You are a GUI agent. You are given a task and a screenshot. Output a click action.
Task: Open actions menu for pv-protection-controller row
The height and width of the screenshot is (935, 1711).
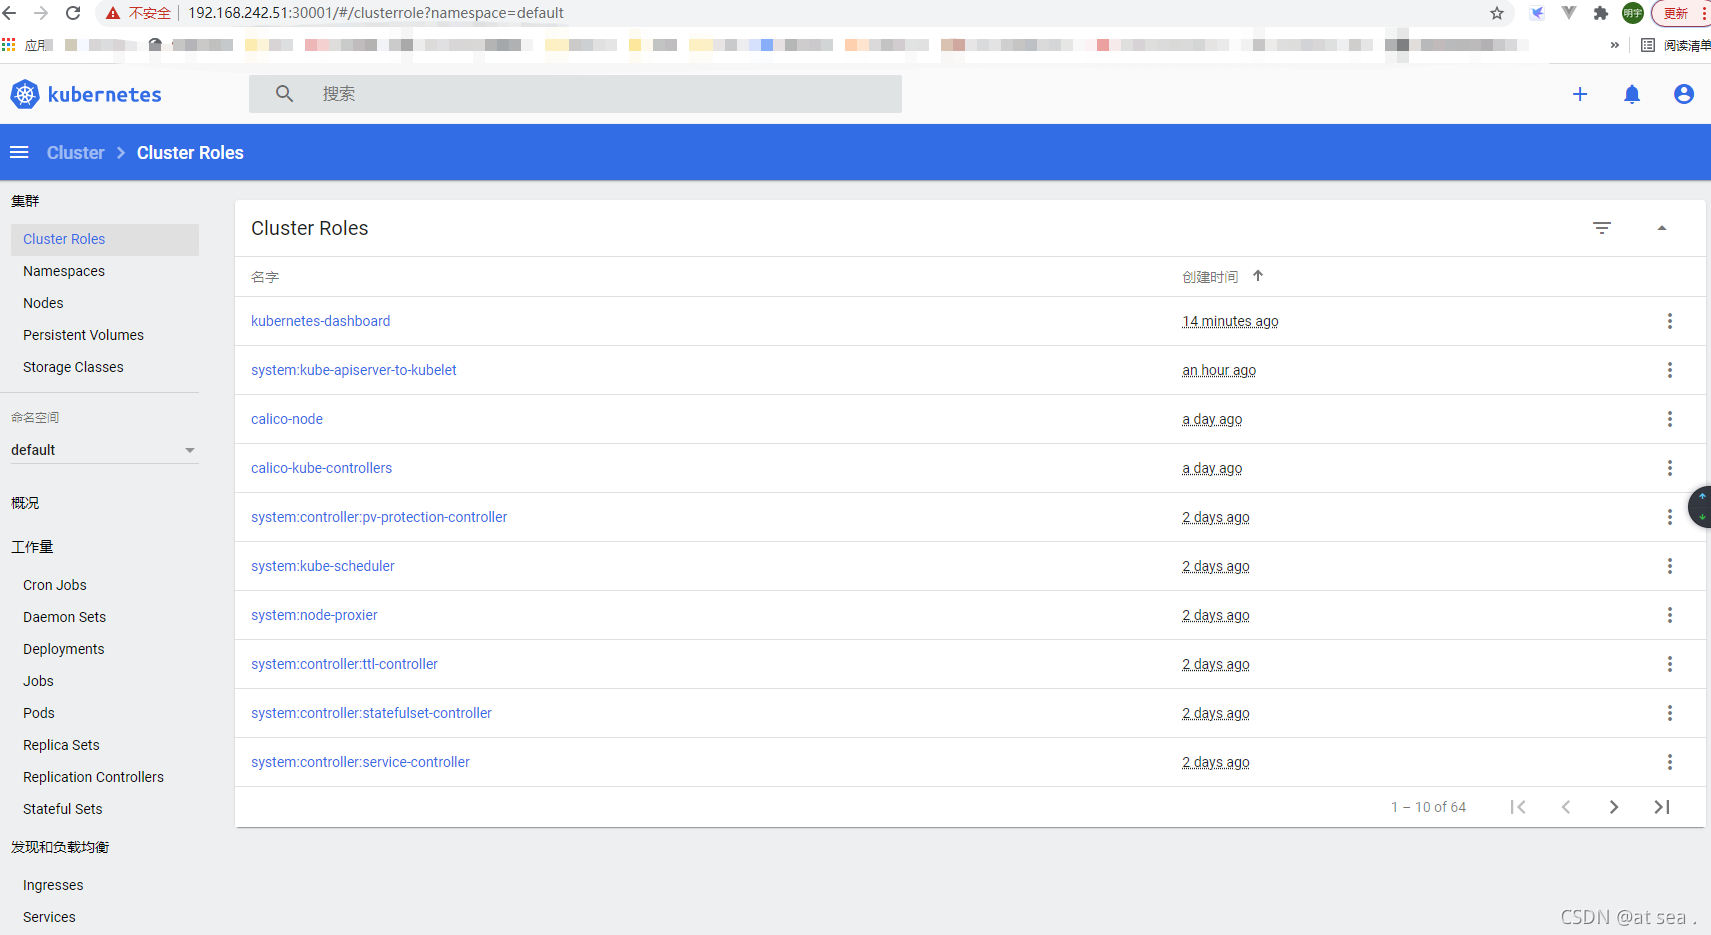[x=1670, y=517]
